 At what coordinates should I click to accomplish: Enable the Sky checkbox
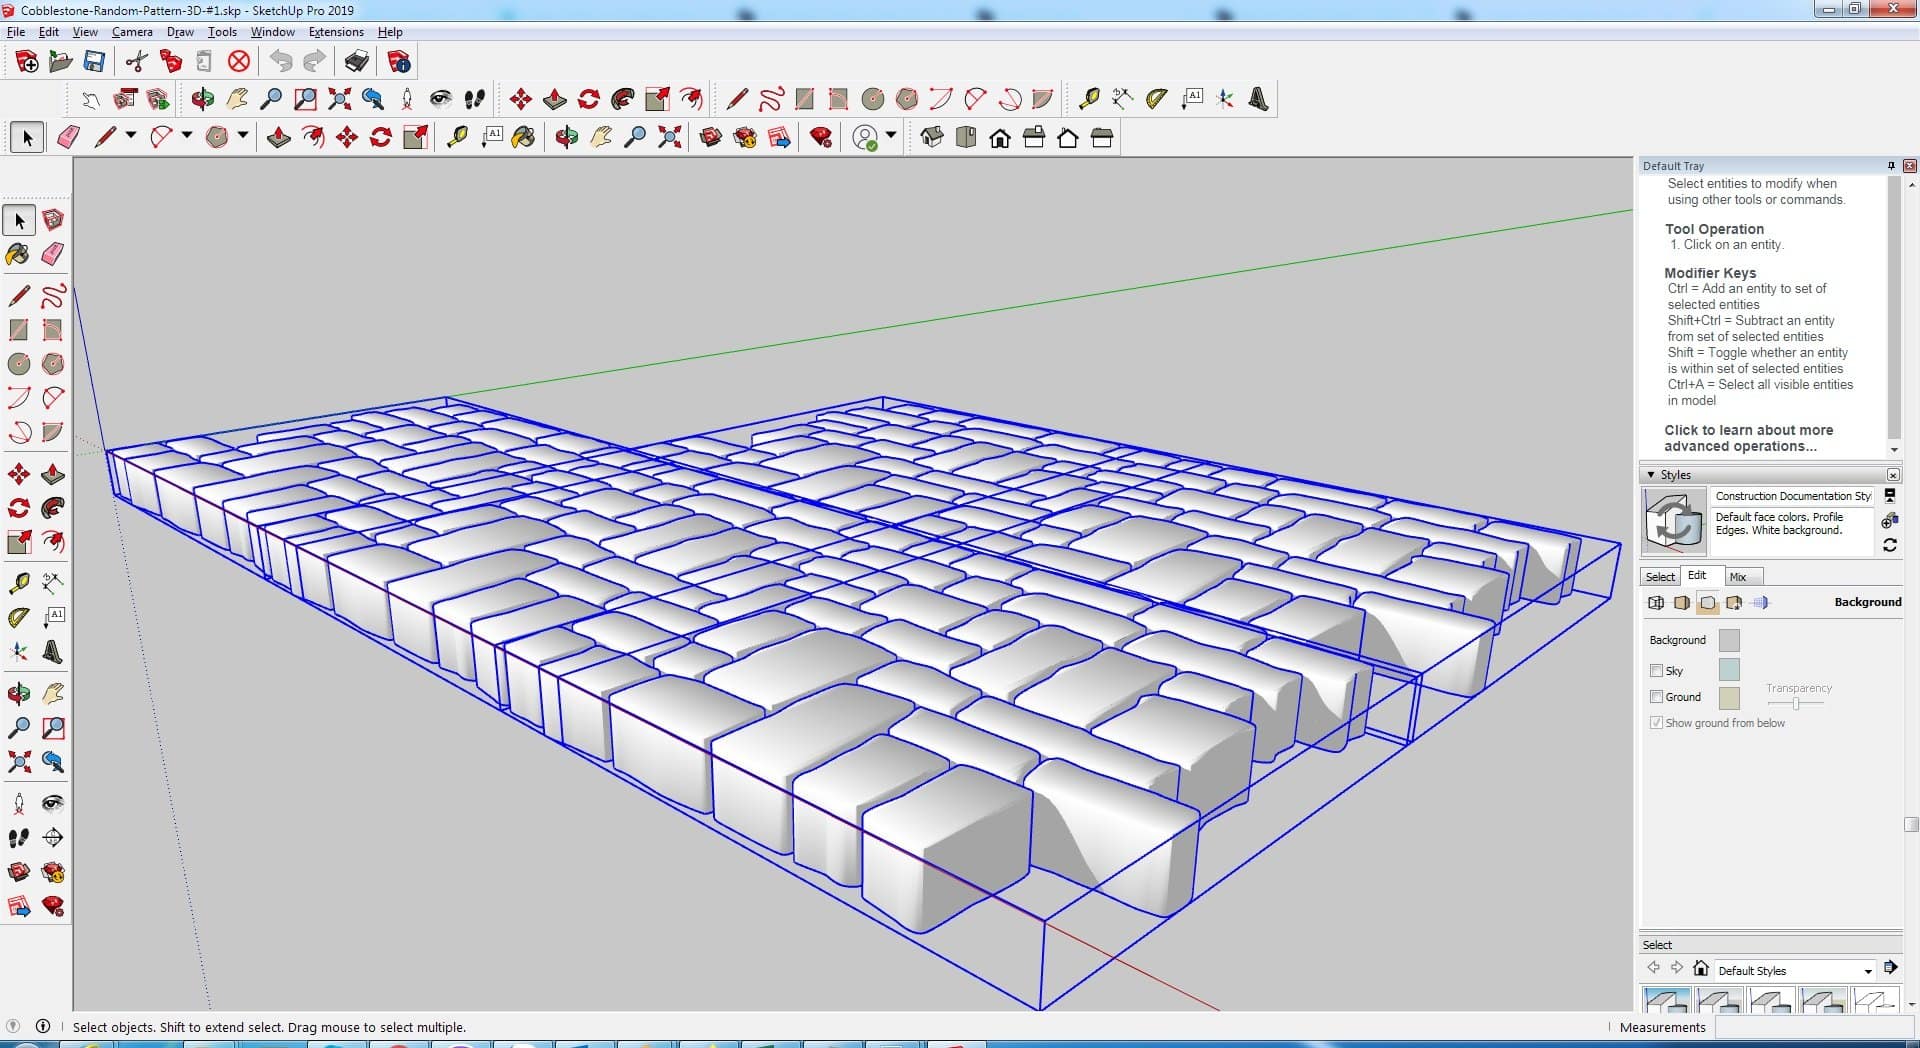[x=1656, y=671]
